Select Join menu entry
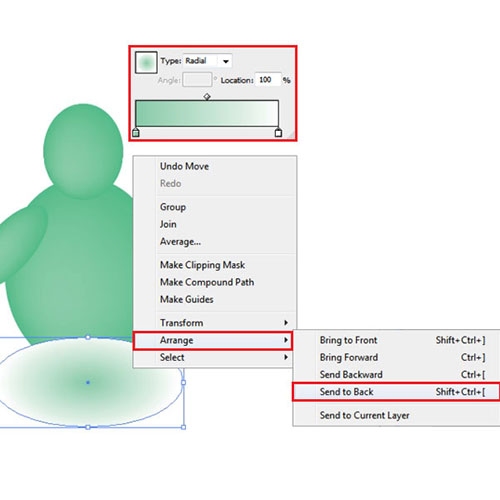 tap(168, 224)
